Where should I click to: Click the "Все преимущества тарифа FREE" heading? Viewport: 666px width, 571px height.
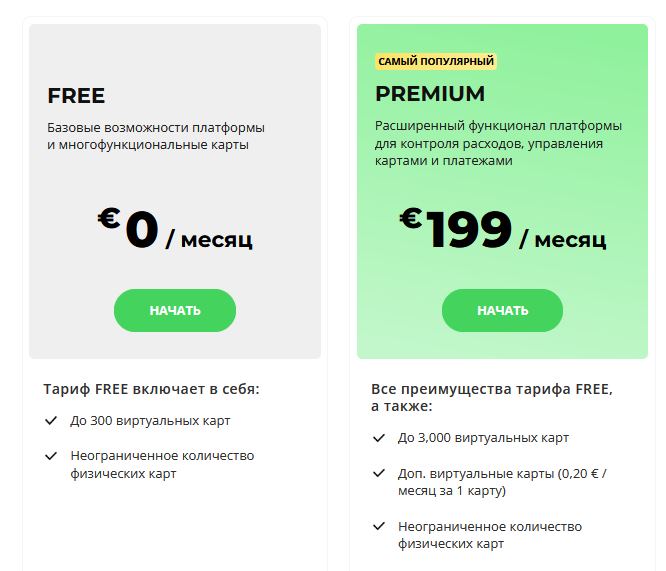click(491, 397)
